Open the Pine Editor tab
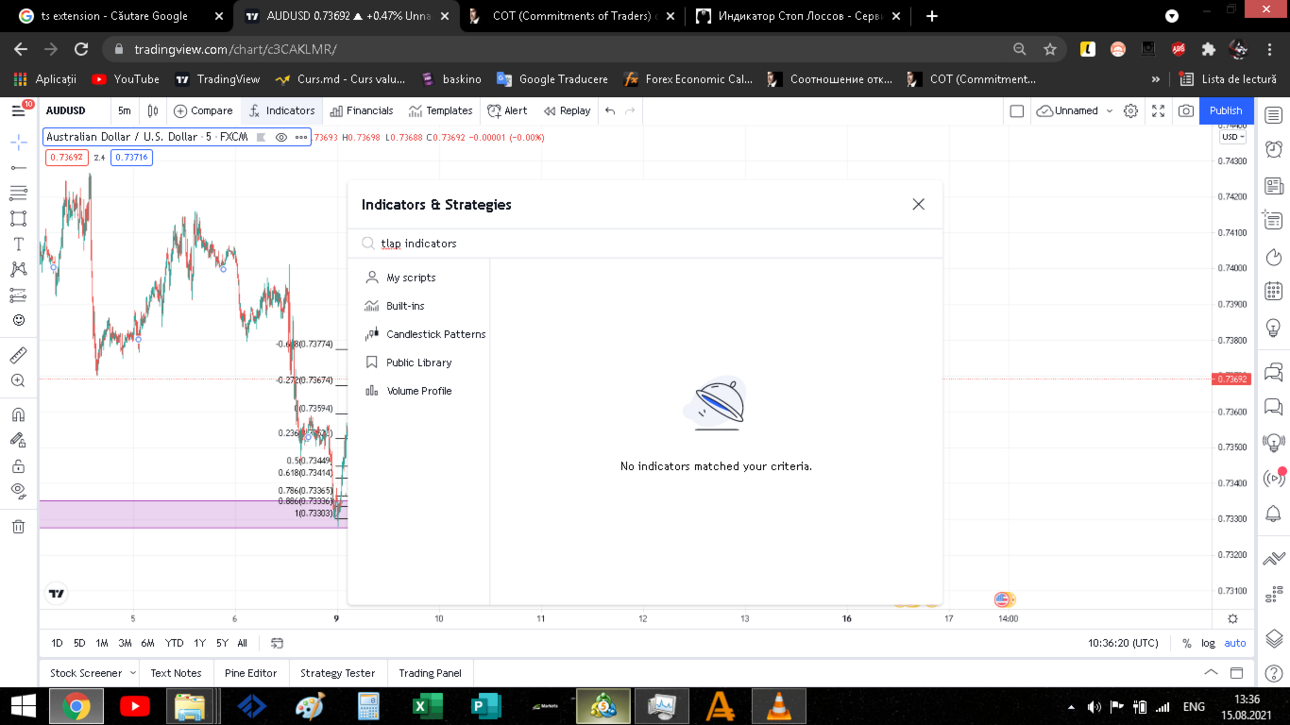Image resolution: width=1290 pixels, height=725 pixels. pyautogui.click(x=250, y=673)
